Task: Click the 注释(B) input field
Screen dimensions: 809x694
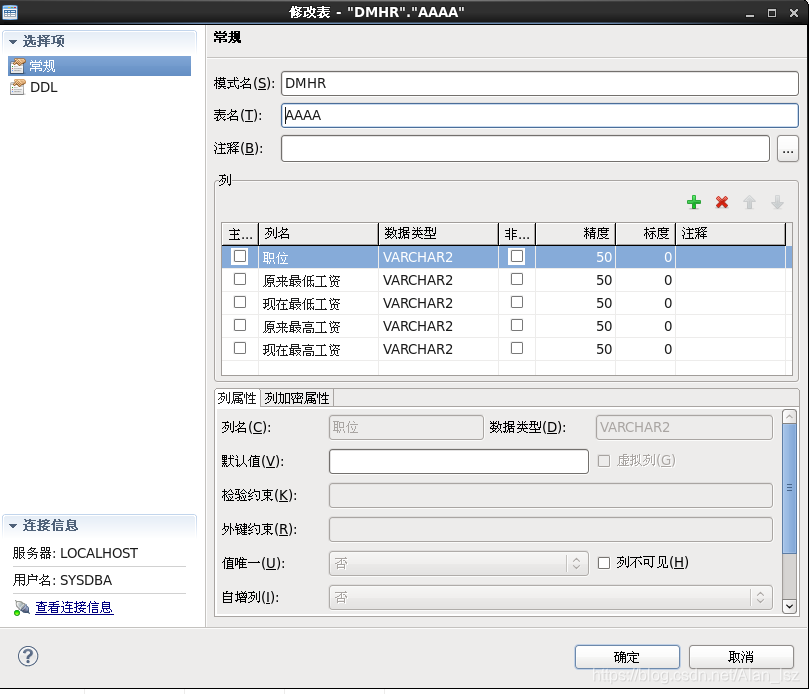Action: (525, 149)
